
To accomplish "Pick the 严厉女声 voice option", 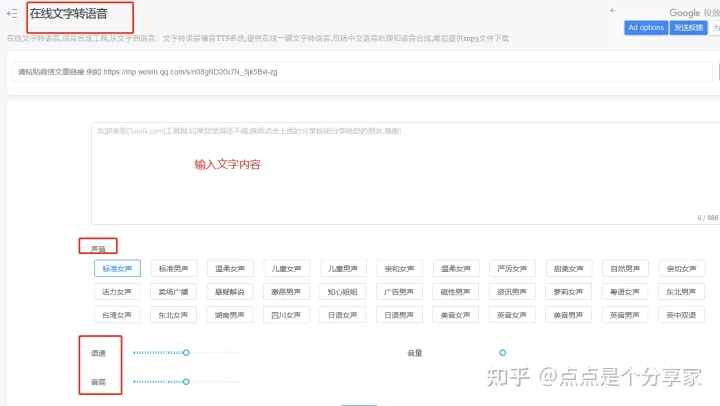I will 512,269.
